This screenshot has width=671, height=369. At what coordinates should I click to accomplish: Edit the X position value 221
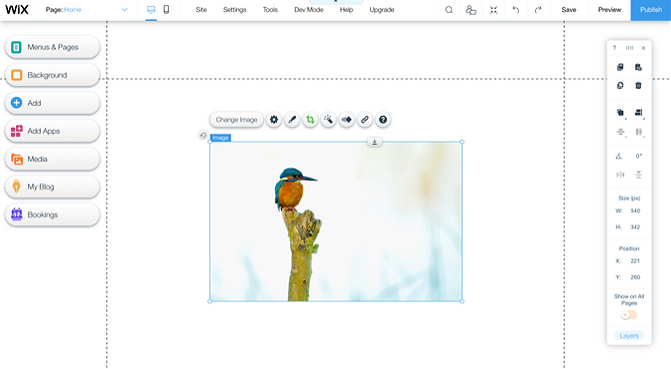tap(635, 261)
